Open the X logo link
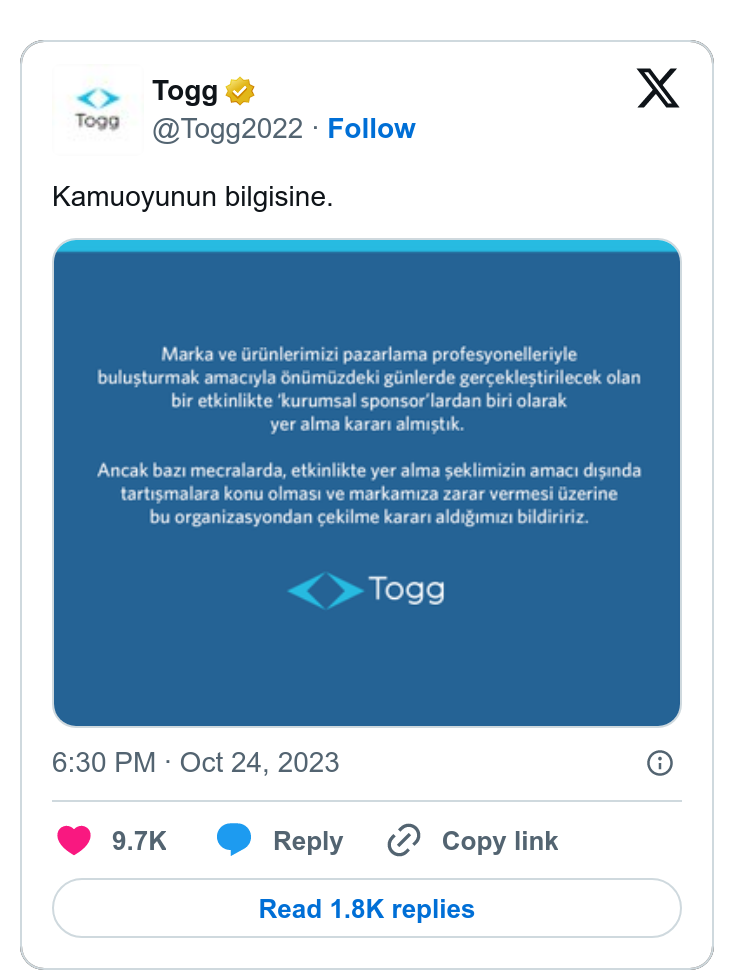 pos(658,89)
